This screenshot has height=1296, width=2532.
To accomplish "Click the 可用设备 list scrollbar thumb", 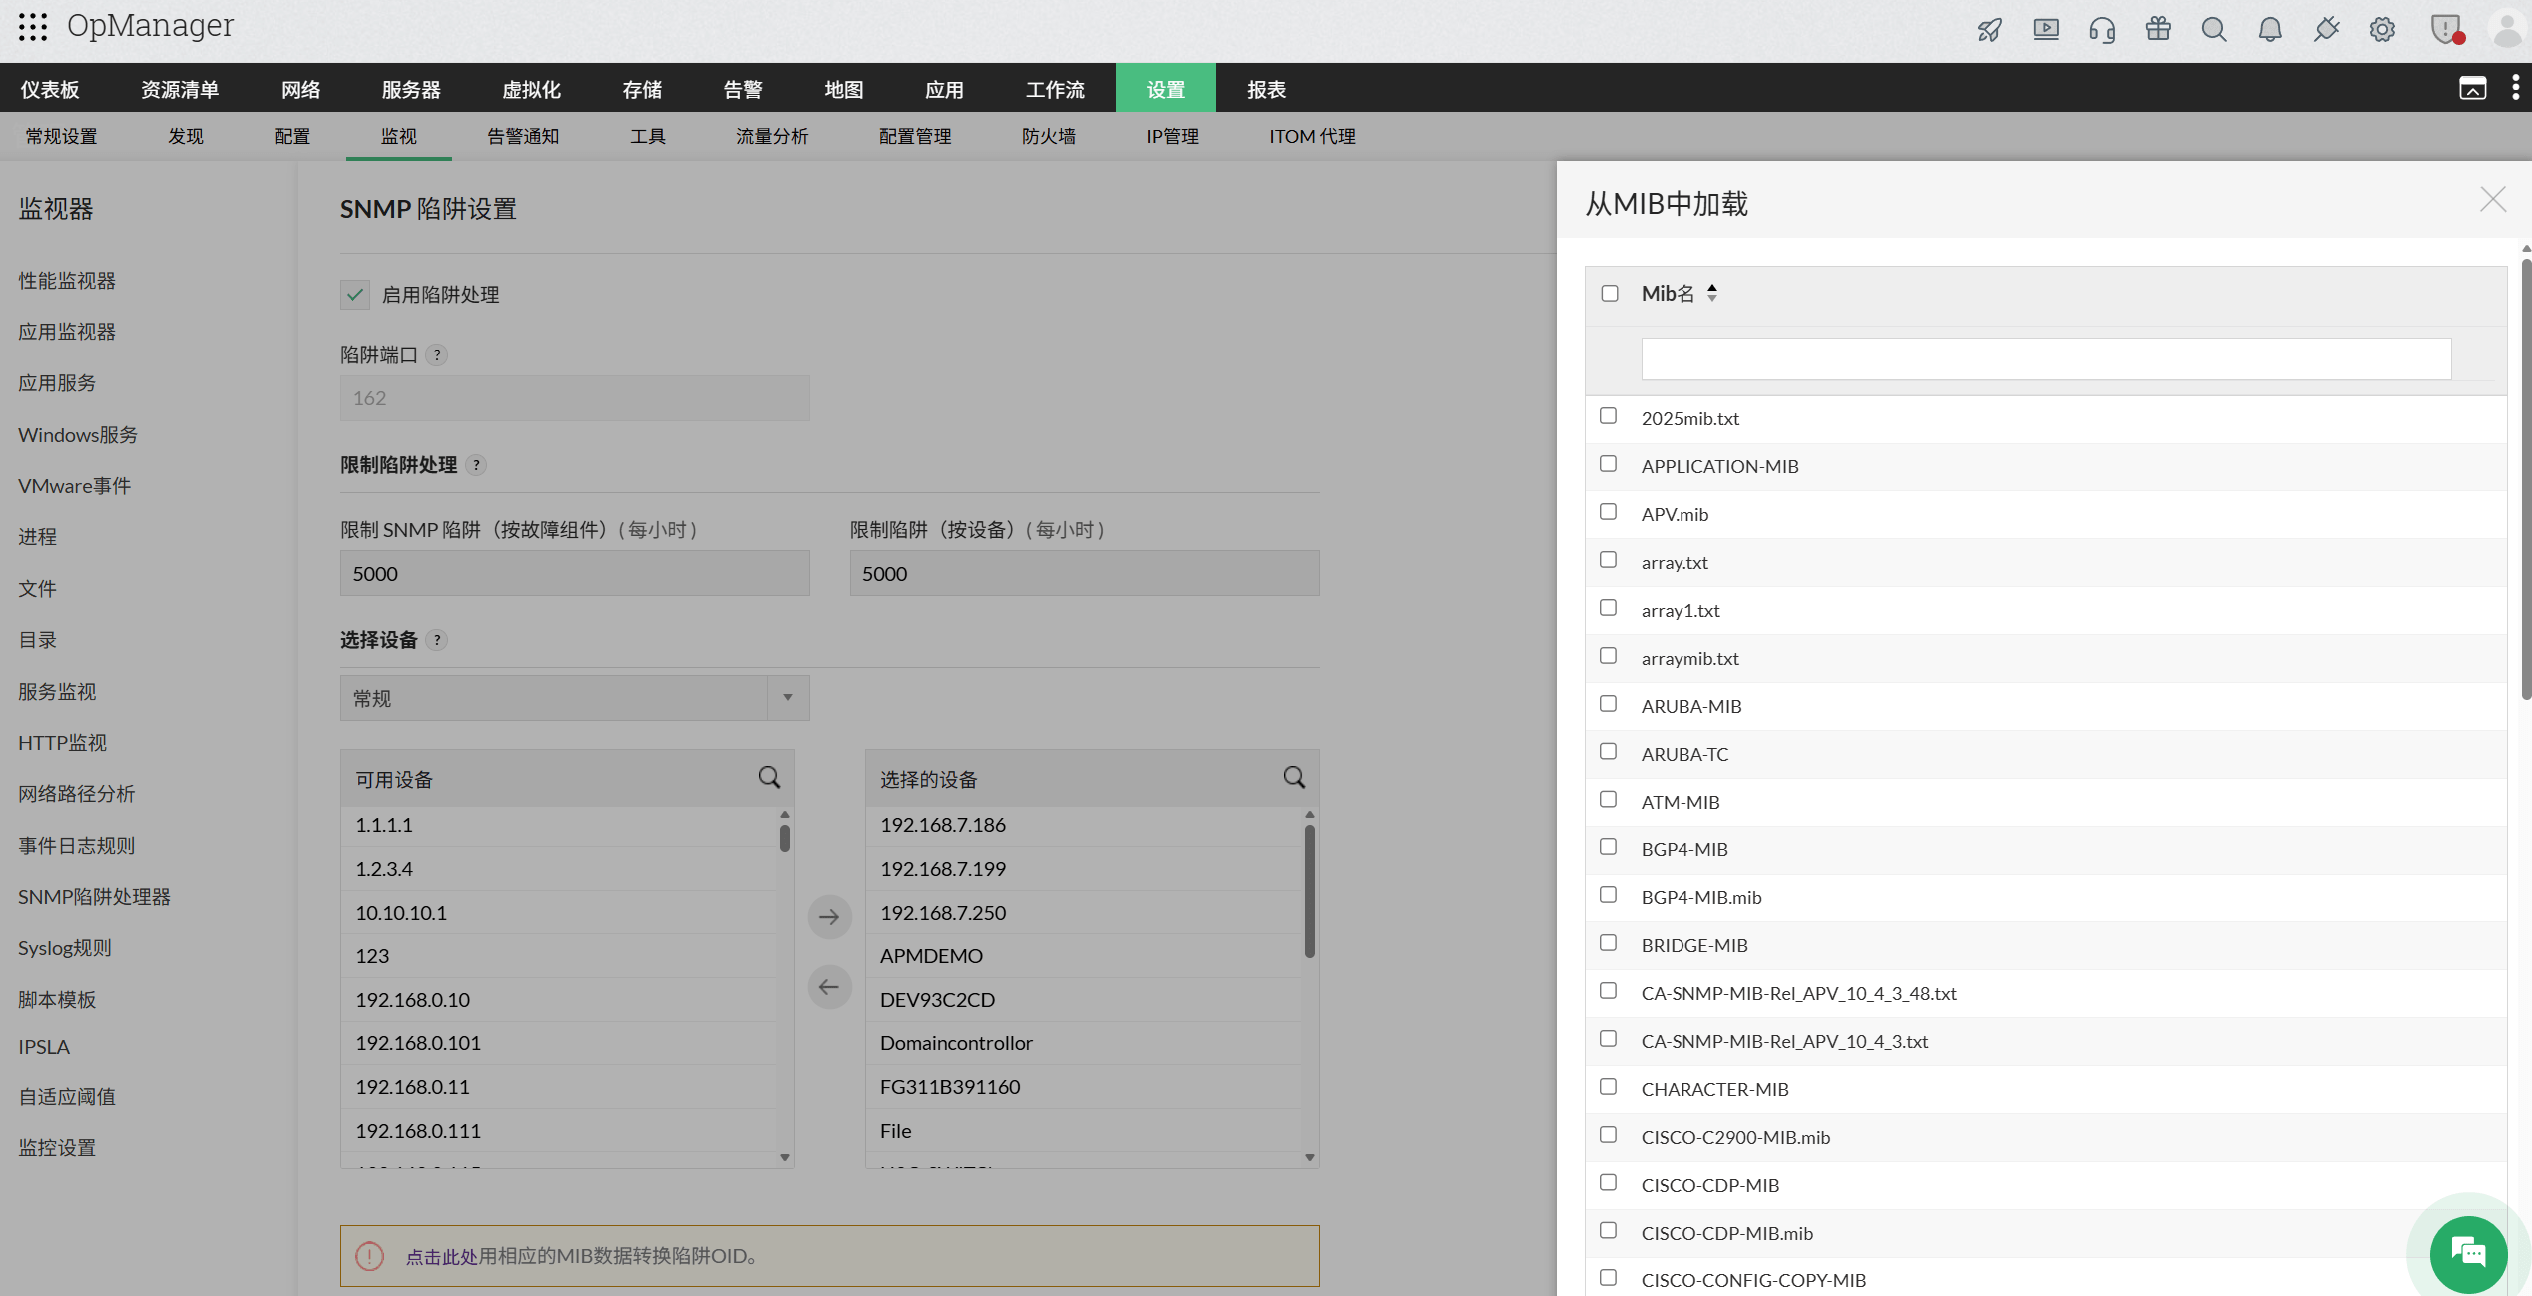I will coord(785,839).
